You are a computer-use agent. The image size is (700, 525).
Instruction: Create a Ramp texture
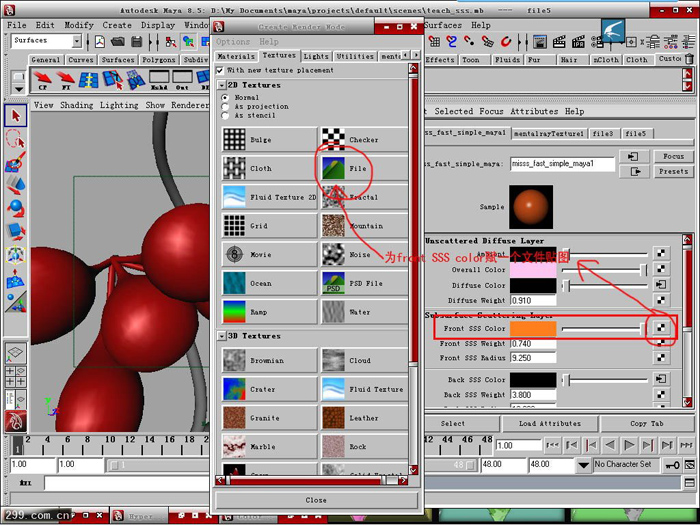[x=269, y=312]
